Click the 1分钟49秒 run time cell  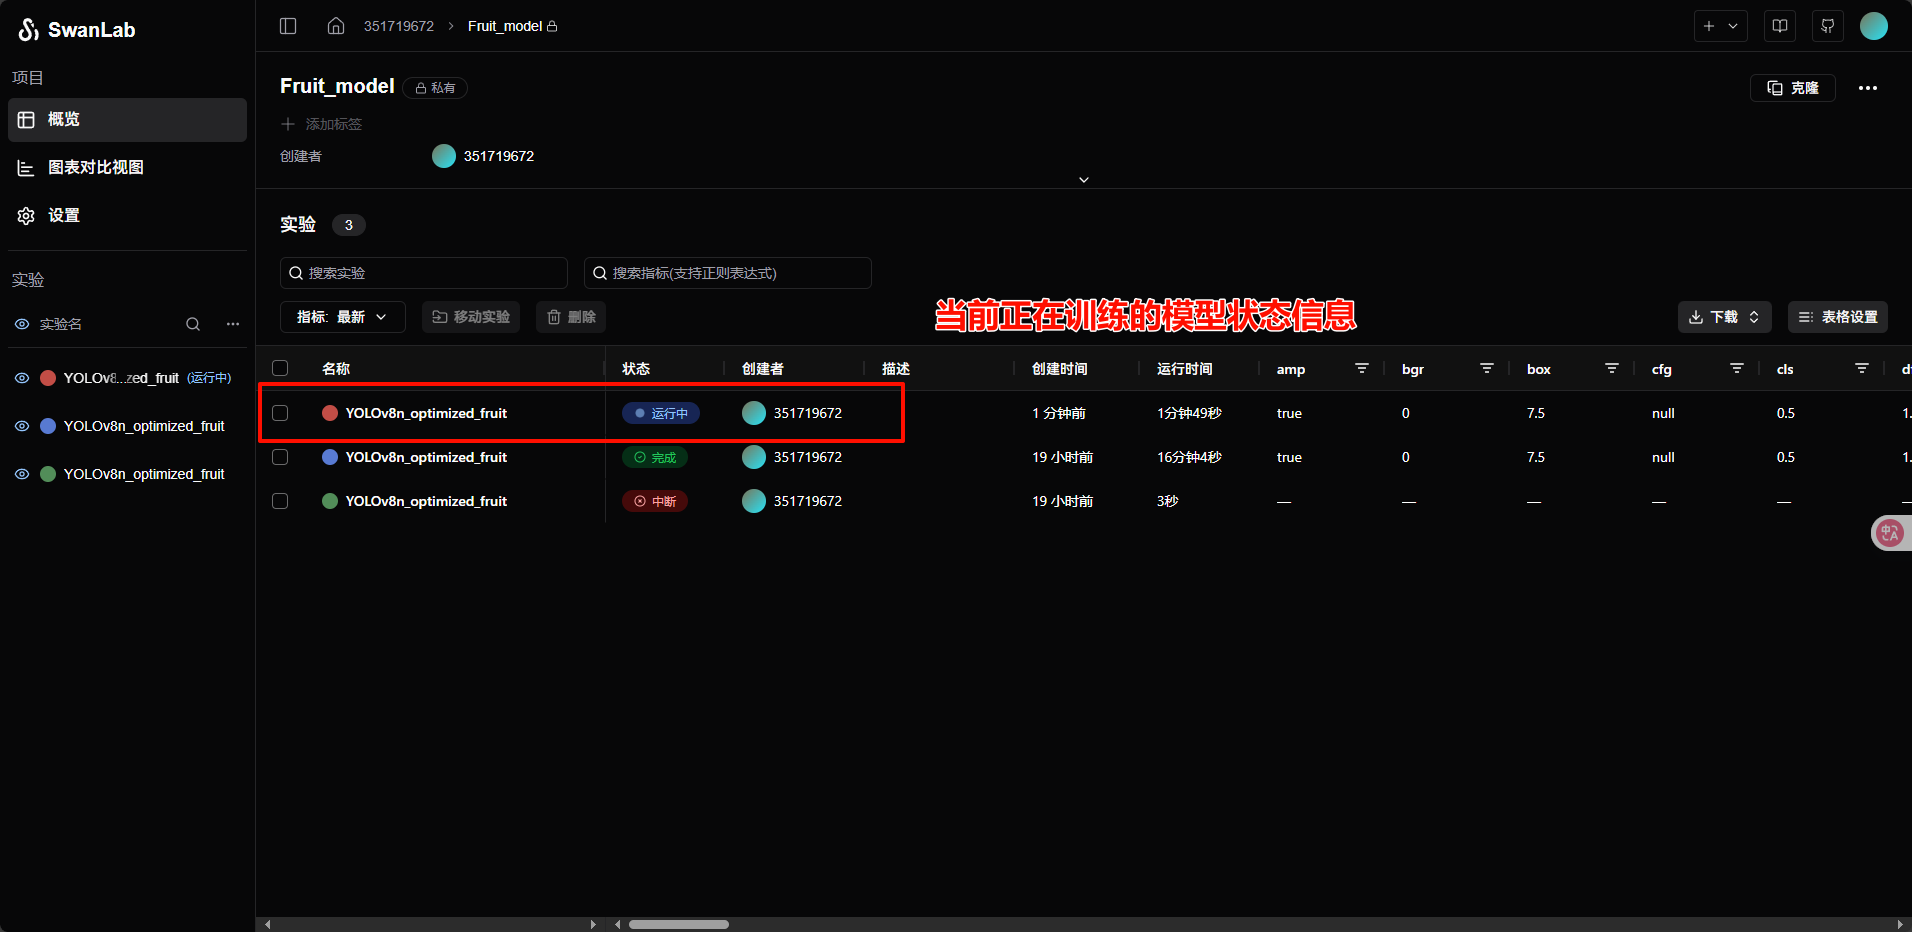click(x=1190, y=413)
